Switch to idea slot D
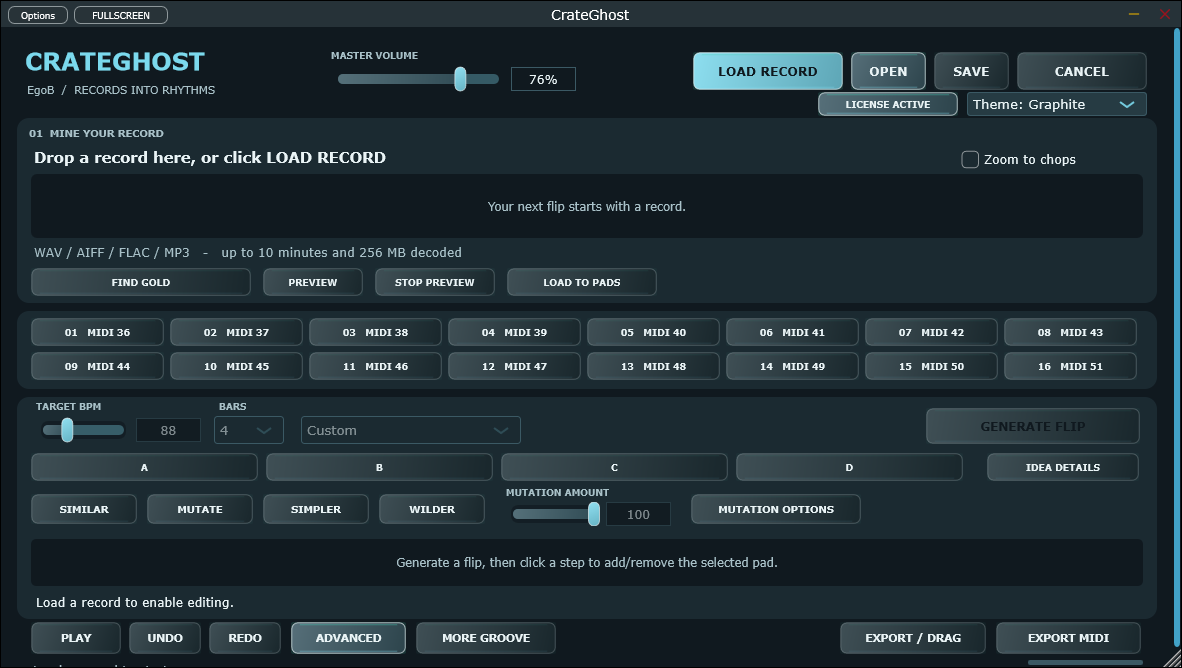Image resolution: width=1182 pixels, height=668 pixels. coord(849,467)
